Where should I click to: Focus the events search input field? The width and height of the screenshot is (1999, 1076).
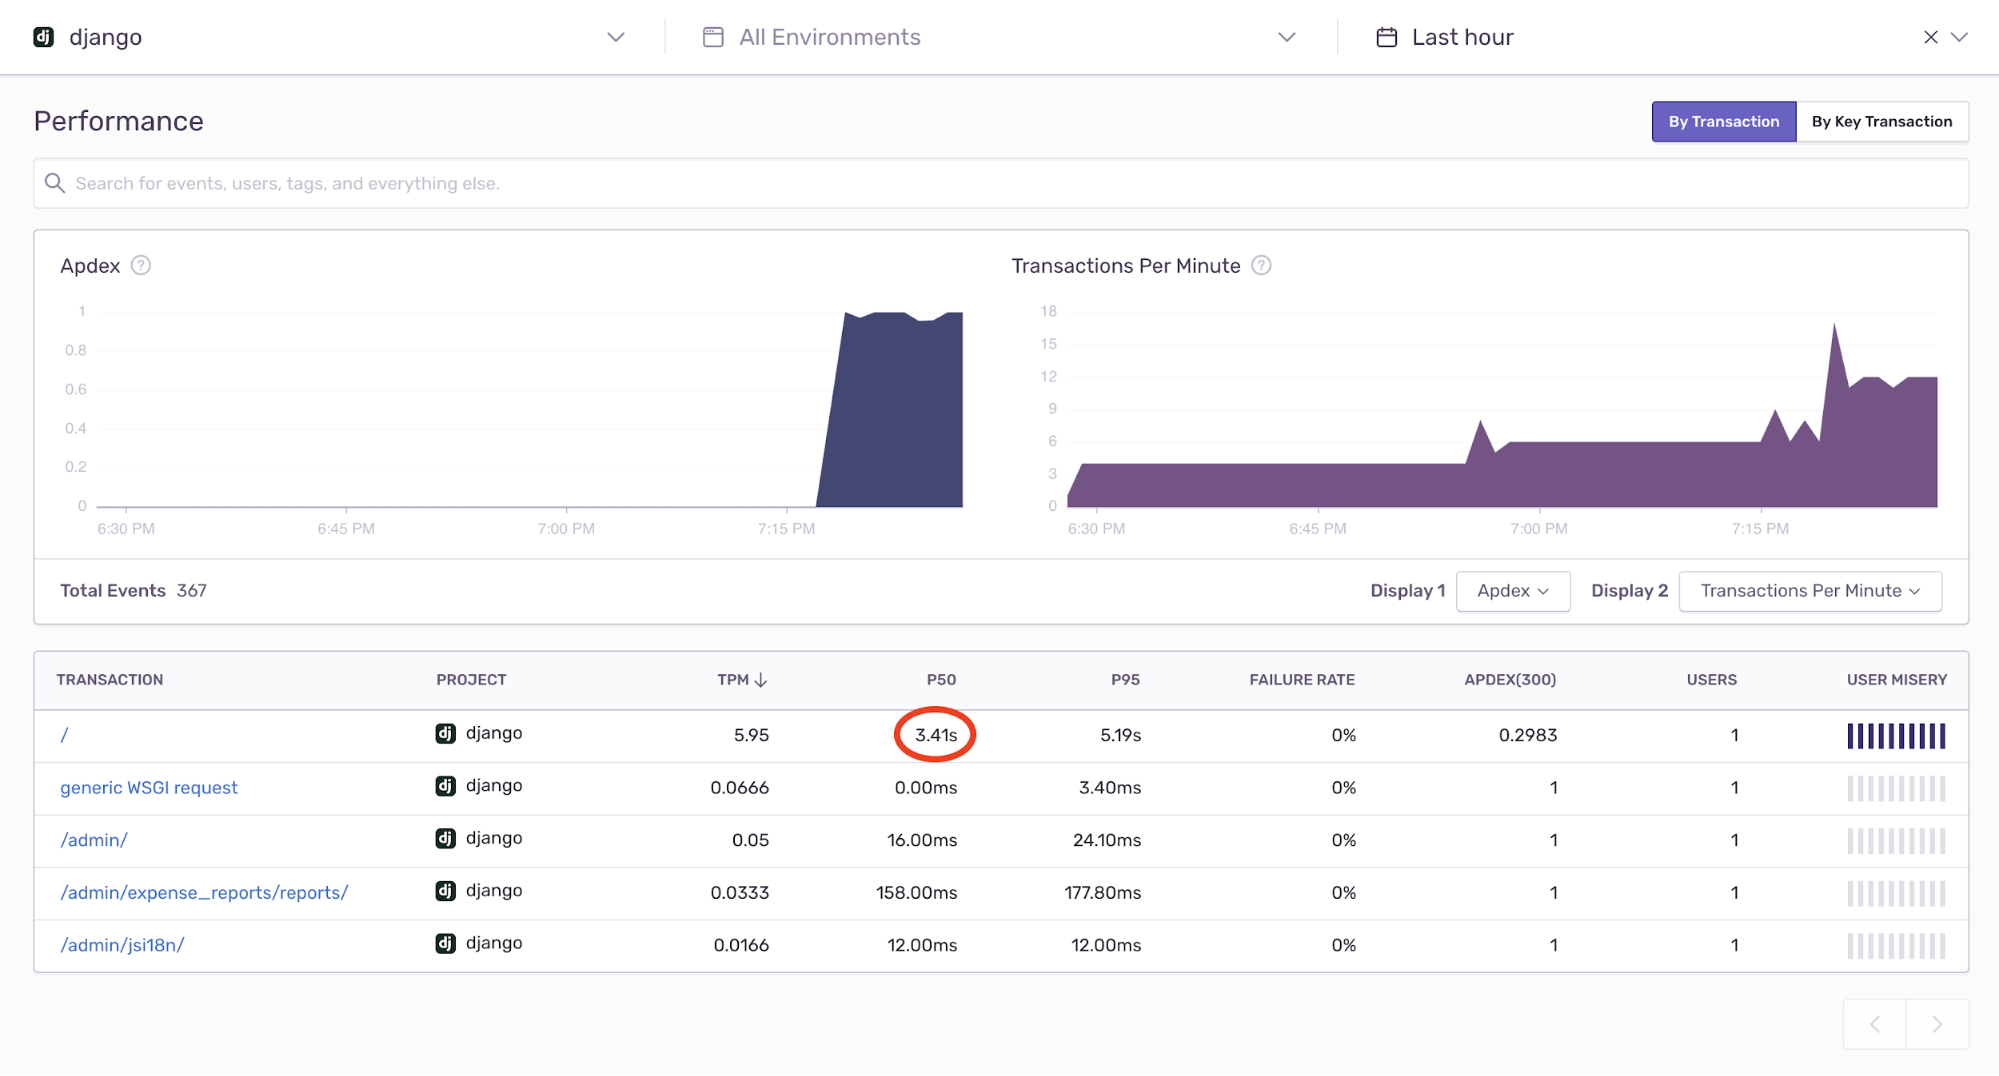point(1000,184)
